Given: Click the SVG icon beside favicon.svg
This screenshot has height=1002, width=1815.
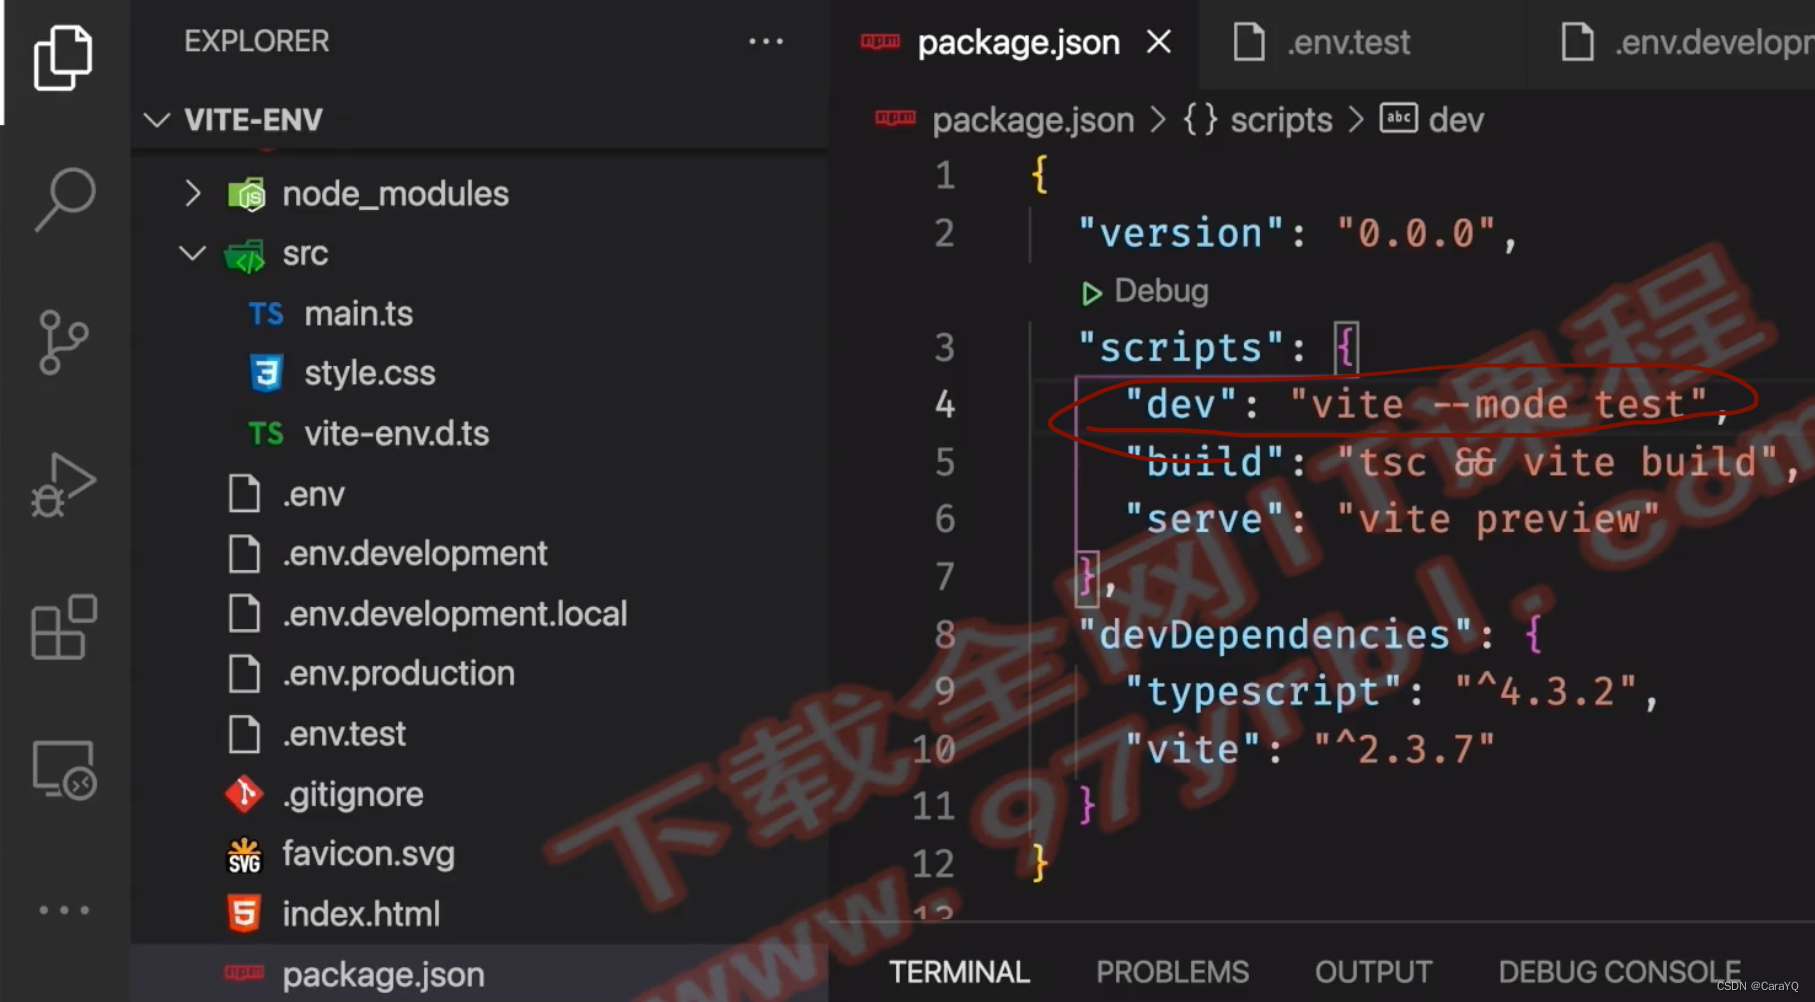Looking at the screenshot, I should pos(244,856).
